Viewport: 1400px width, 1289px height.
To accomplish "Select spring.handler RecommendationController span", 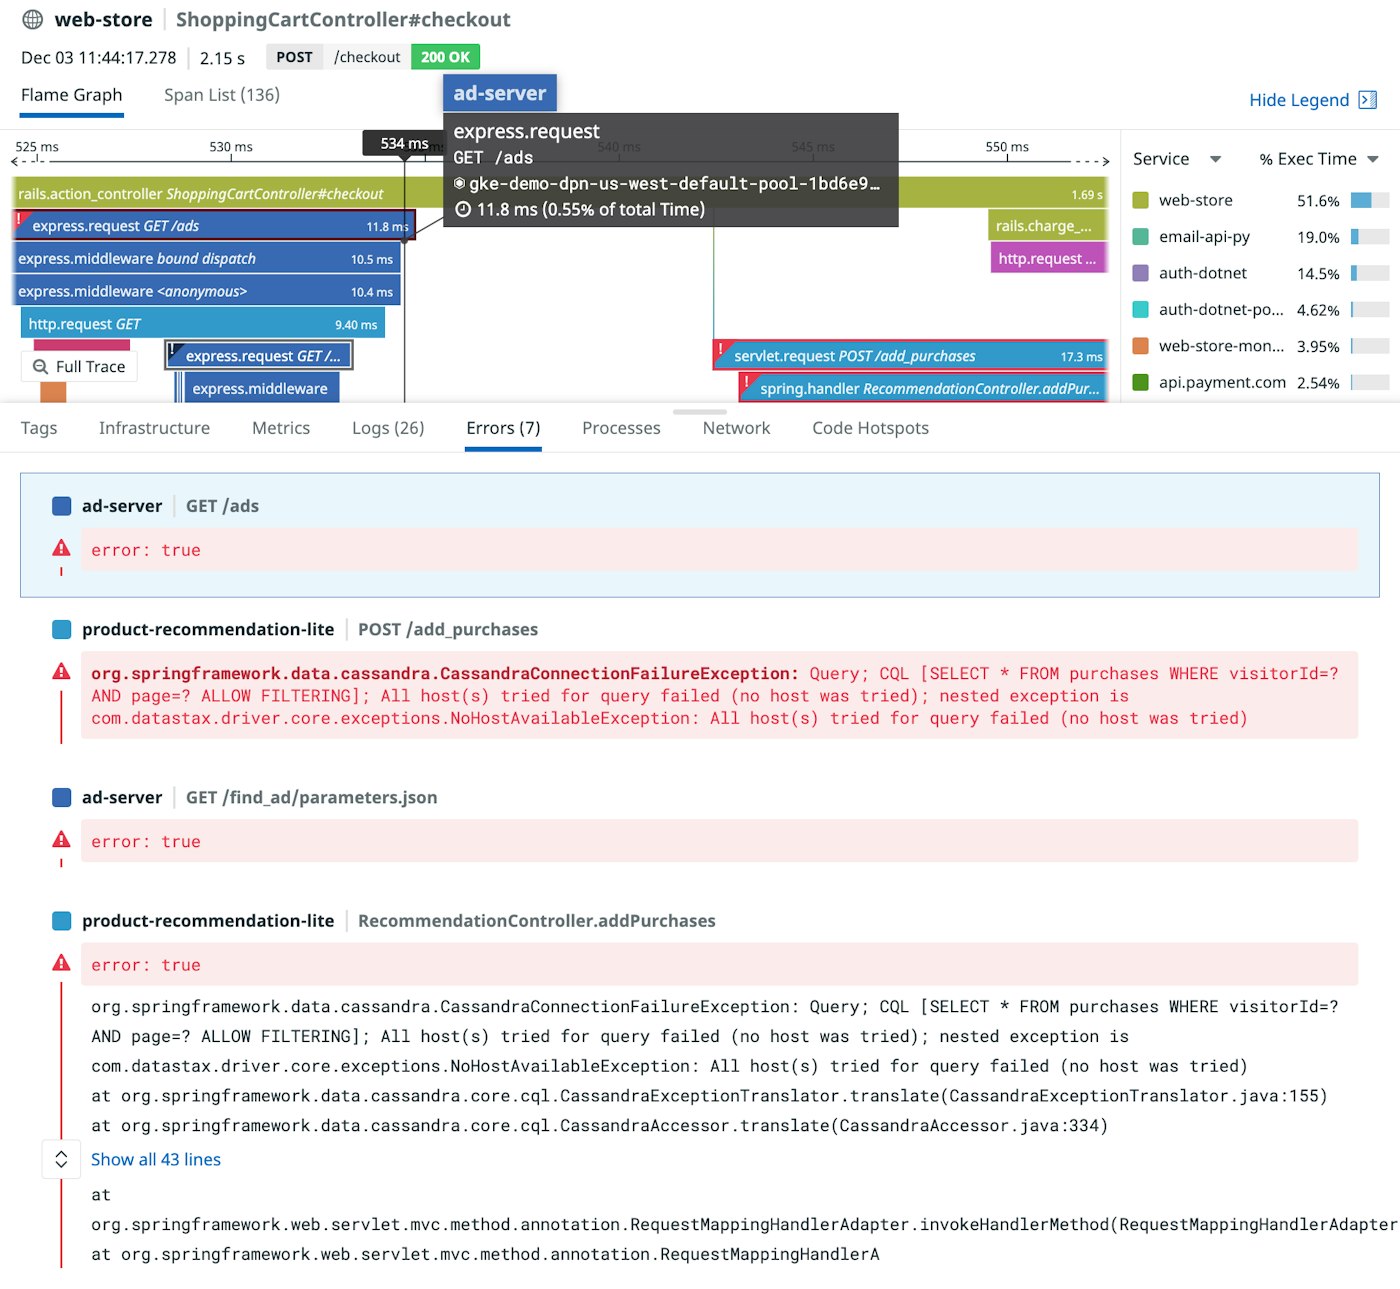I will pos(923,388).
